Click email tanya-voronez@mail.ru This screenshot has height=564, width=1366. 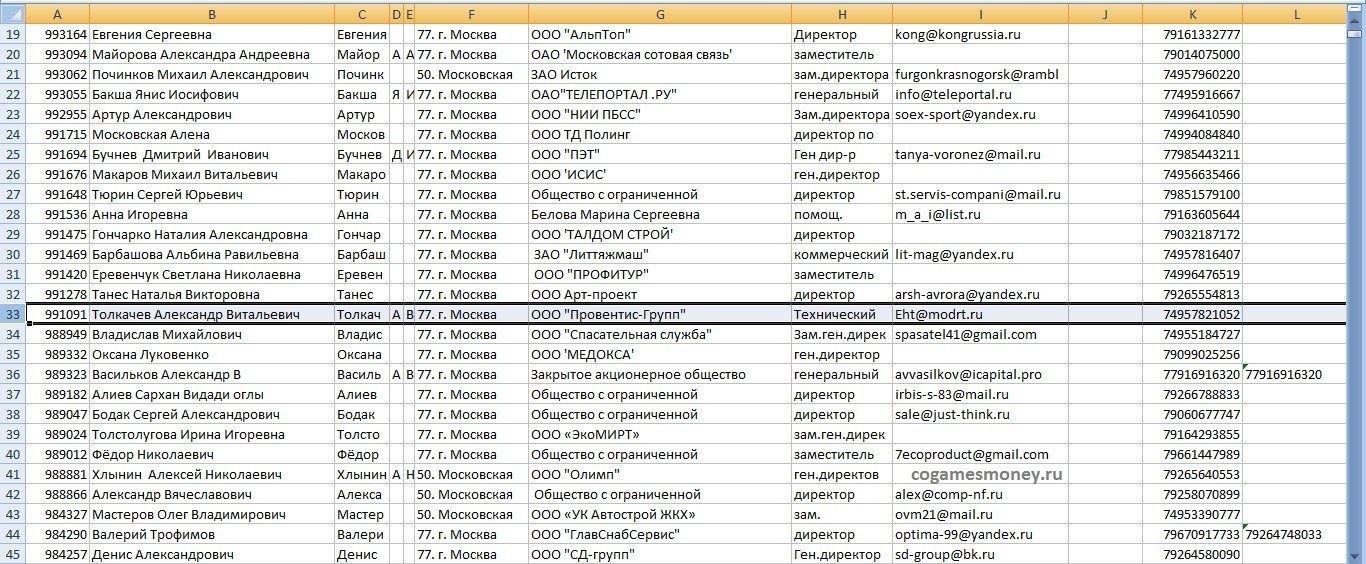pos(968,154)
